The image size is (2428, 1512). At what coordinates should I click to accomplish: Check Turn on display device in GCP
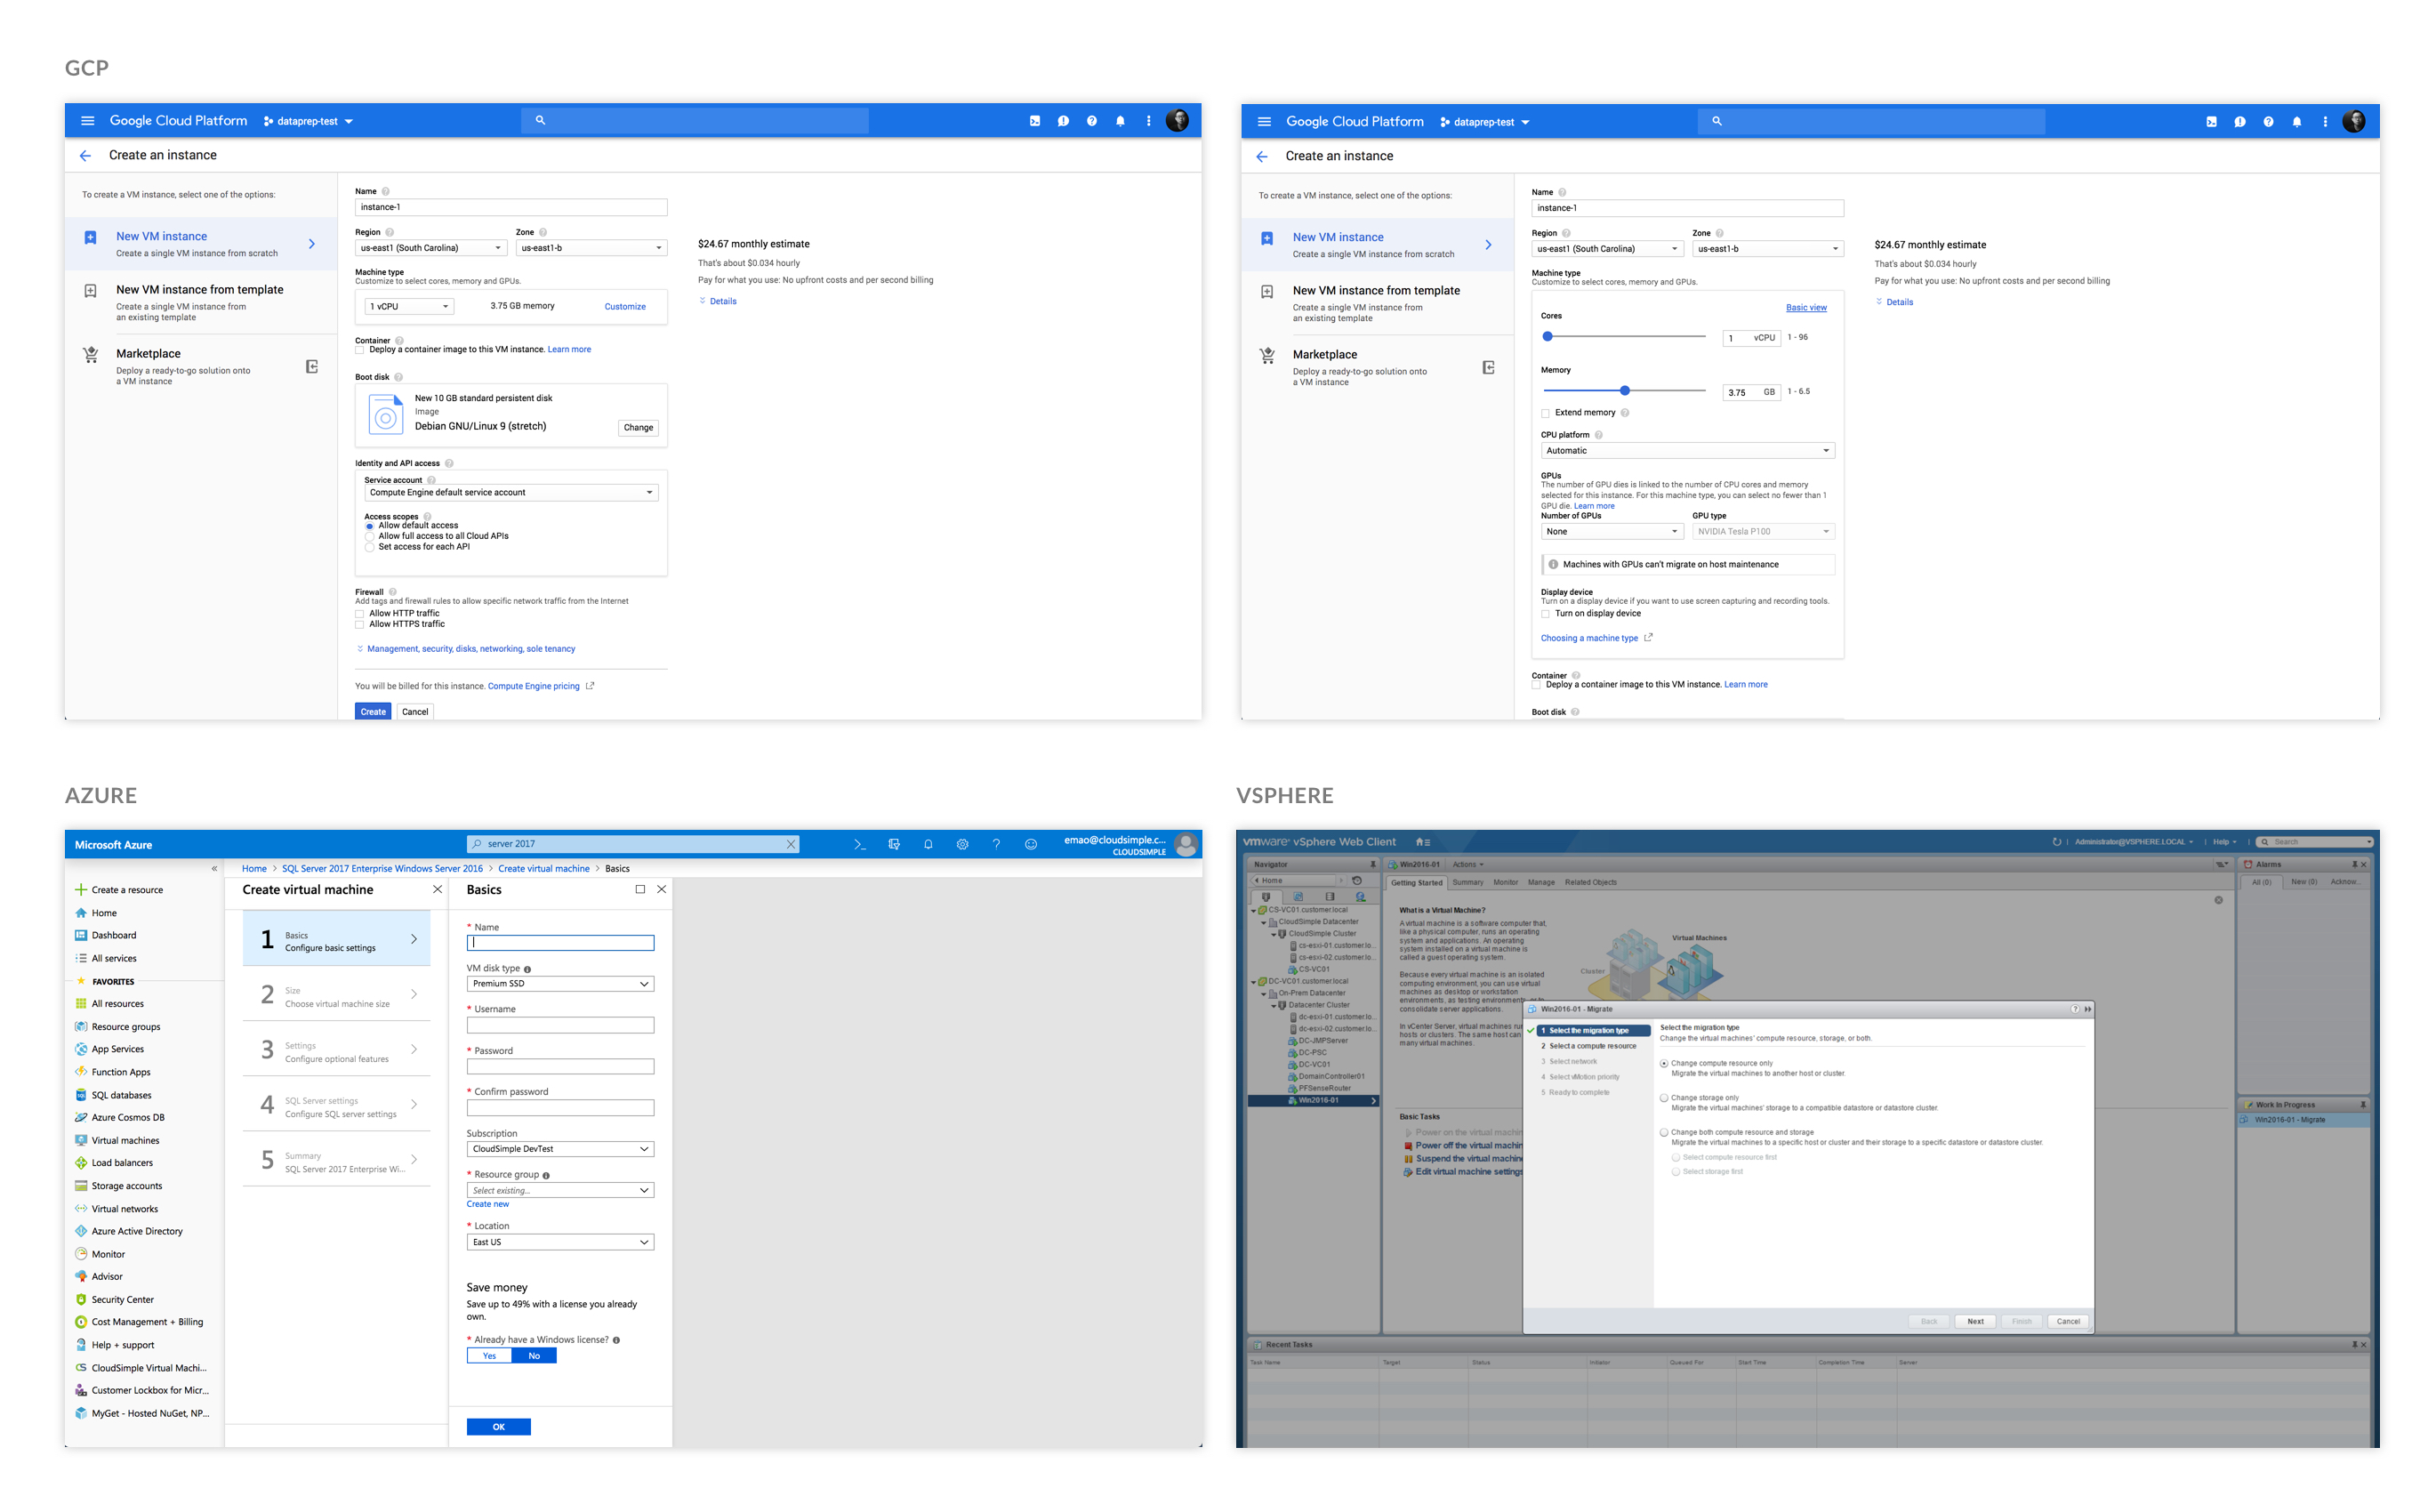1546,614
